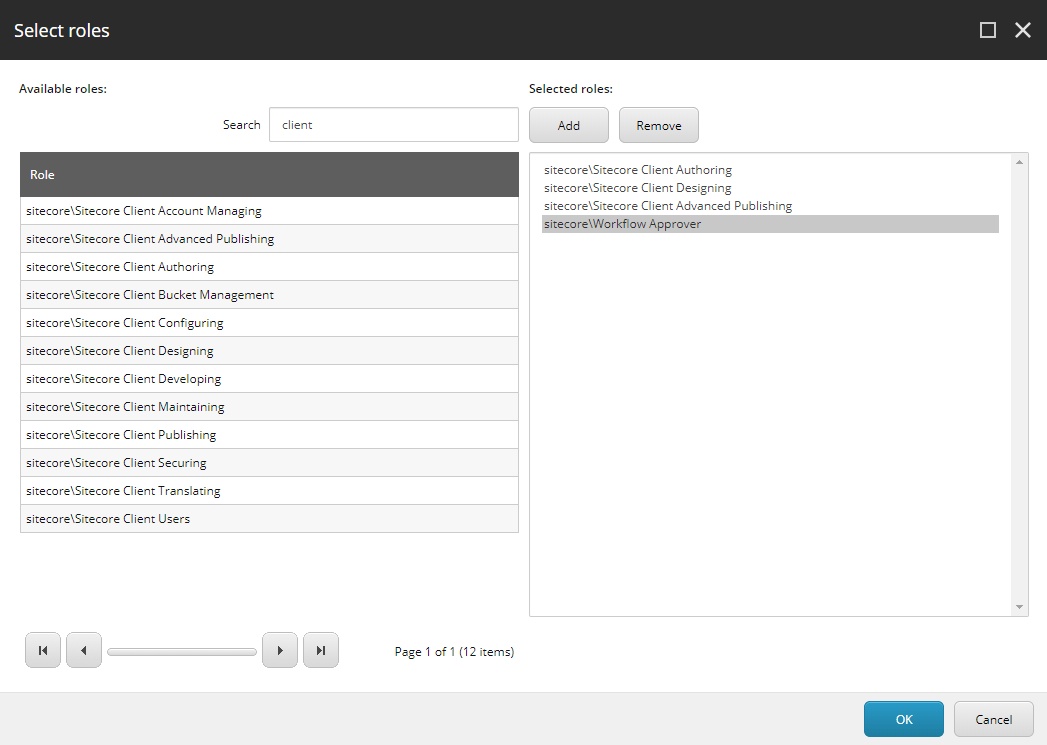1047x745 pixels.
Task: Remove the highlighted selected role
Action: [659, 126]
